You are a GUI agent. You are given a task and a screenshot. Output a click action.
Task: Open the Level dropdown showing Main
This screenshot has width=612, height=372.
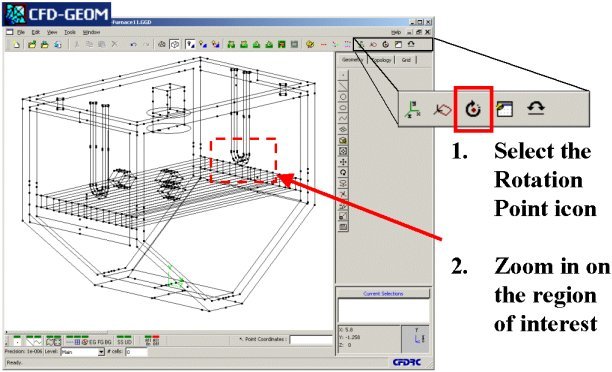click(83, 352)
